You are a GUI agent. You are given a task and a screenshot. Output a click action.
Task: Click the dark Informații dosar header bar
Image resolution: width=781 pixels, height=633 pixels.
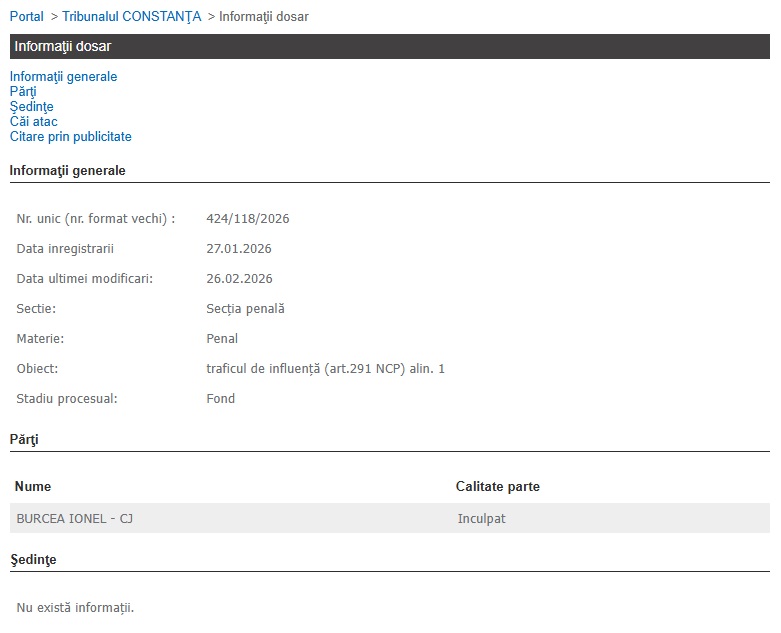point(390,47)
